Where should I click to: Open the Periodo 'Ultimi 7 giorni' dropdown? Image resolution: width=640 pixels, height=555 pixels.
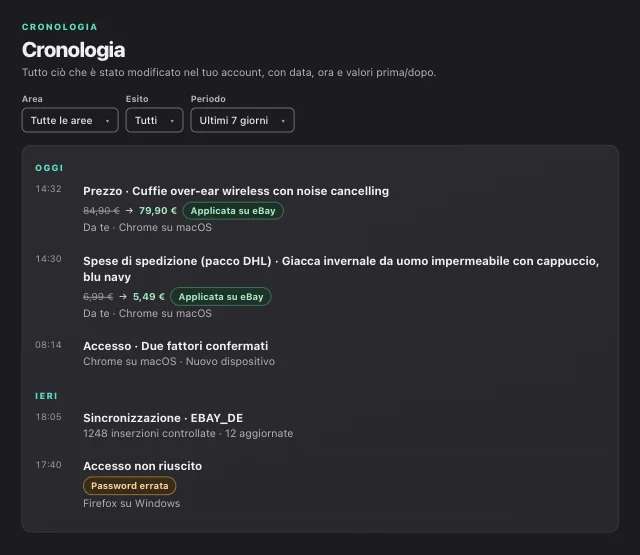coord(242,120)
